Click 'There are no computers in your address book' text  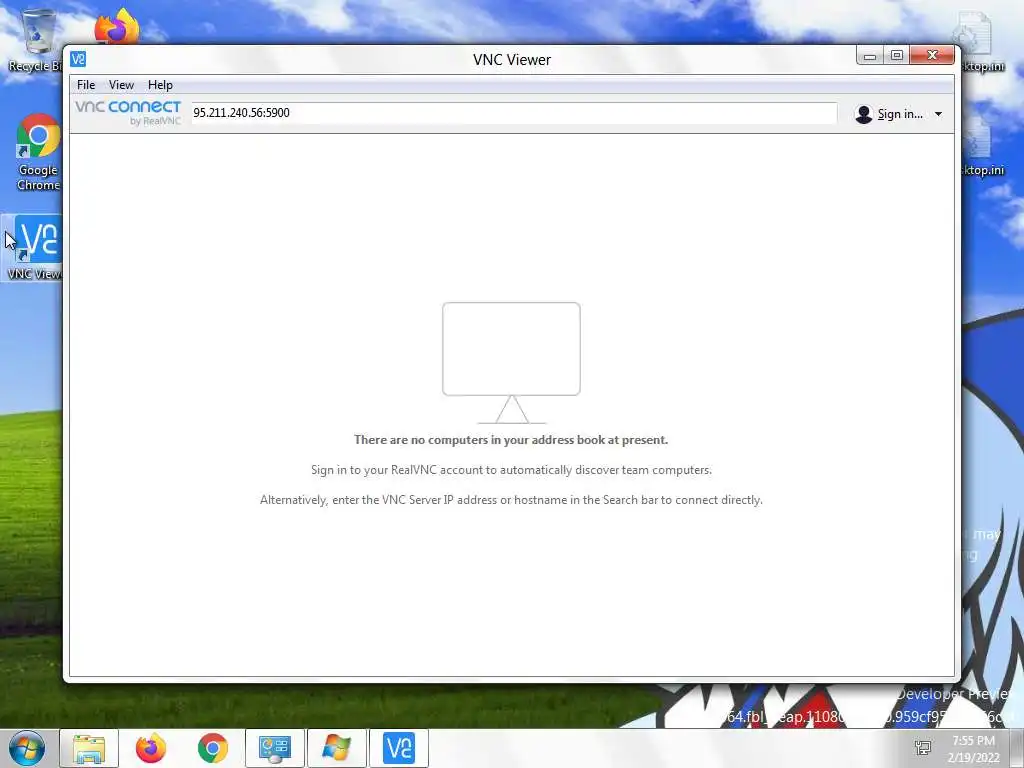click(x=511, y=440)
